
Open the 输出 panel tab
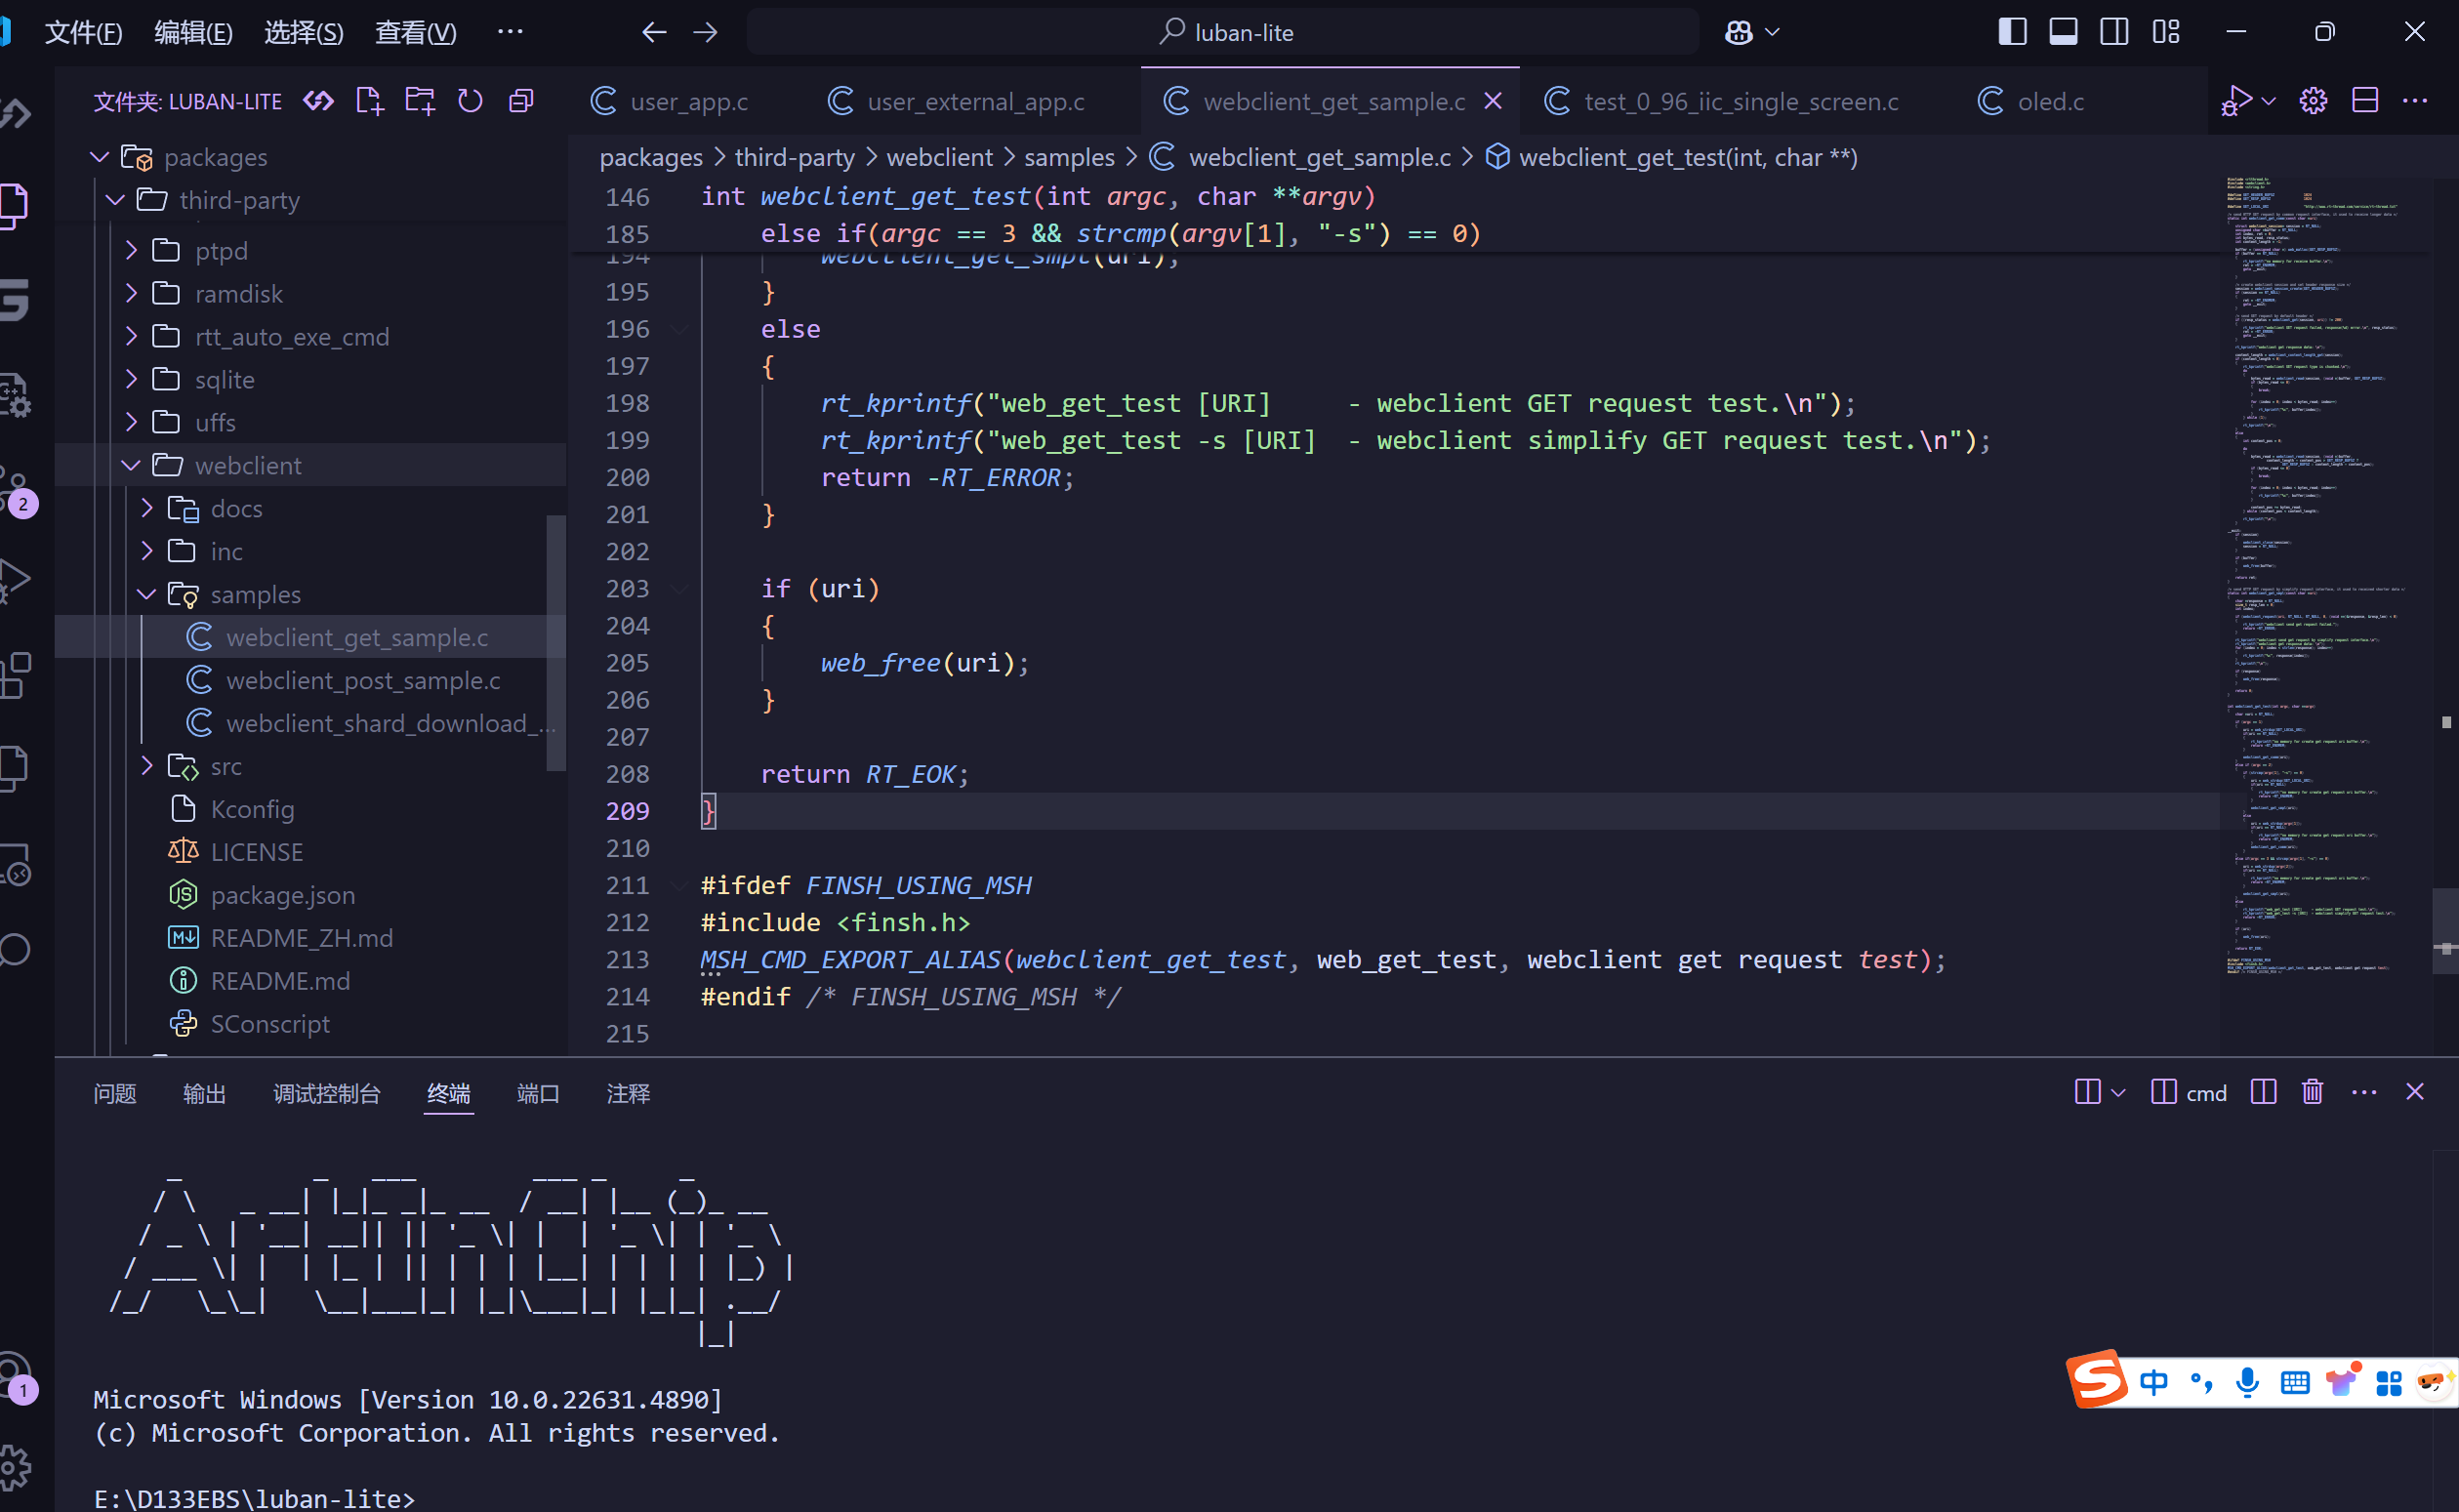[x=204, y=1093]
